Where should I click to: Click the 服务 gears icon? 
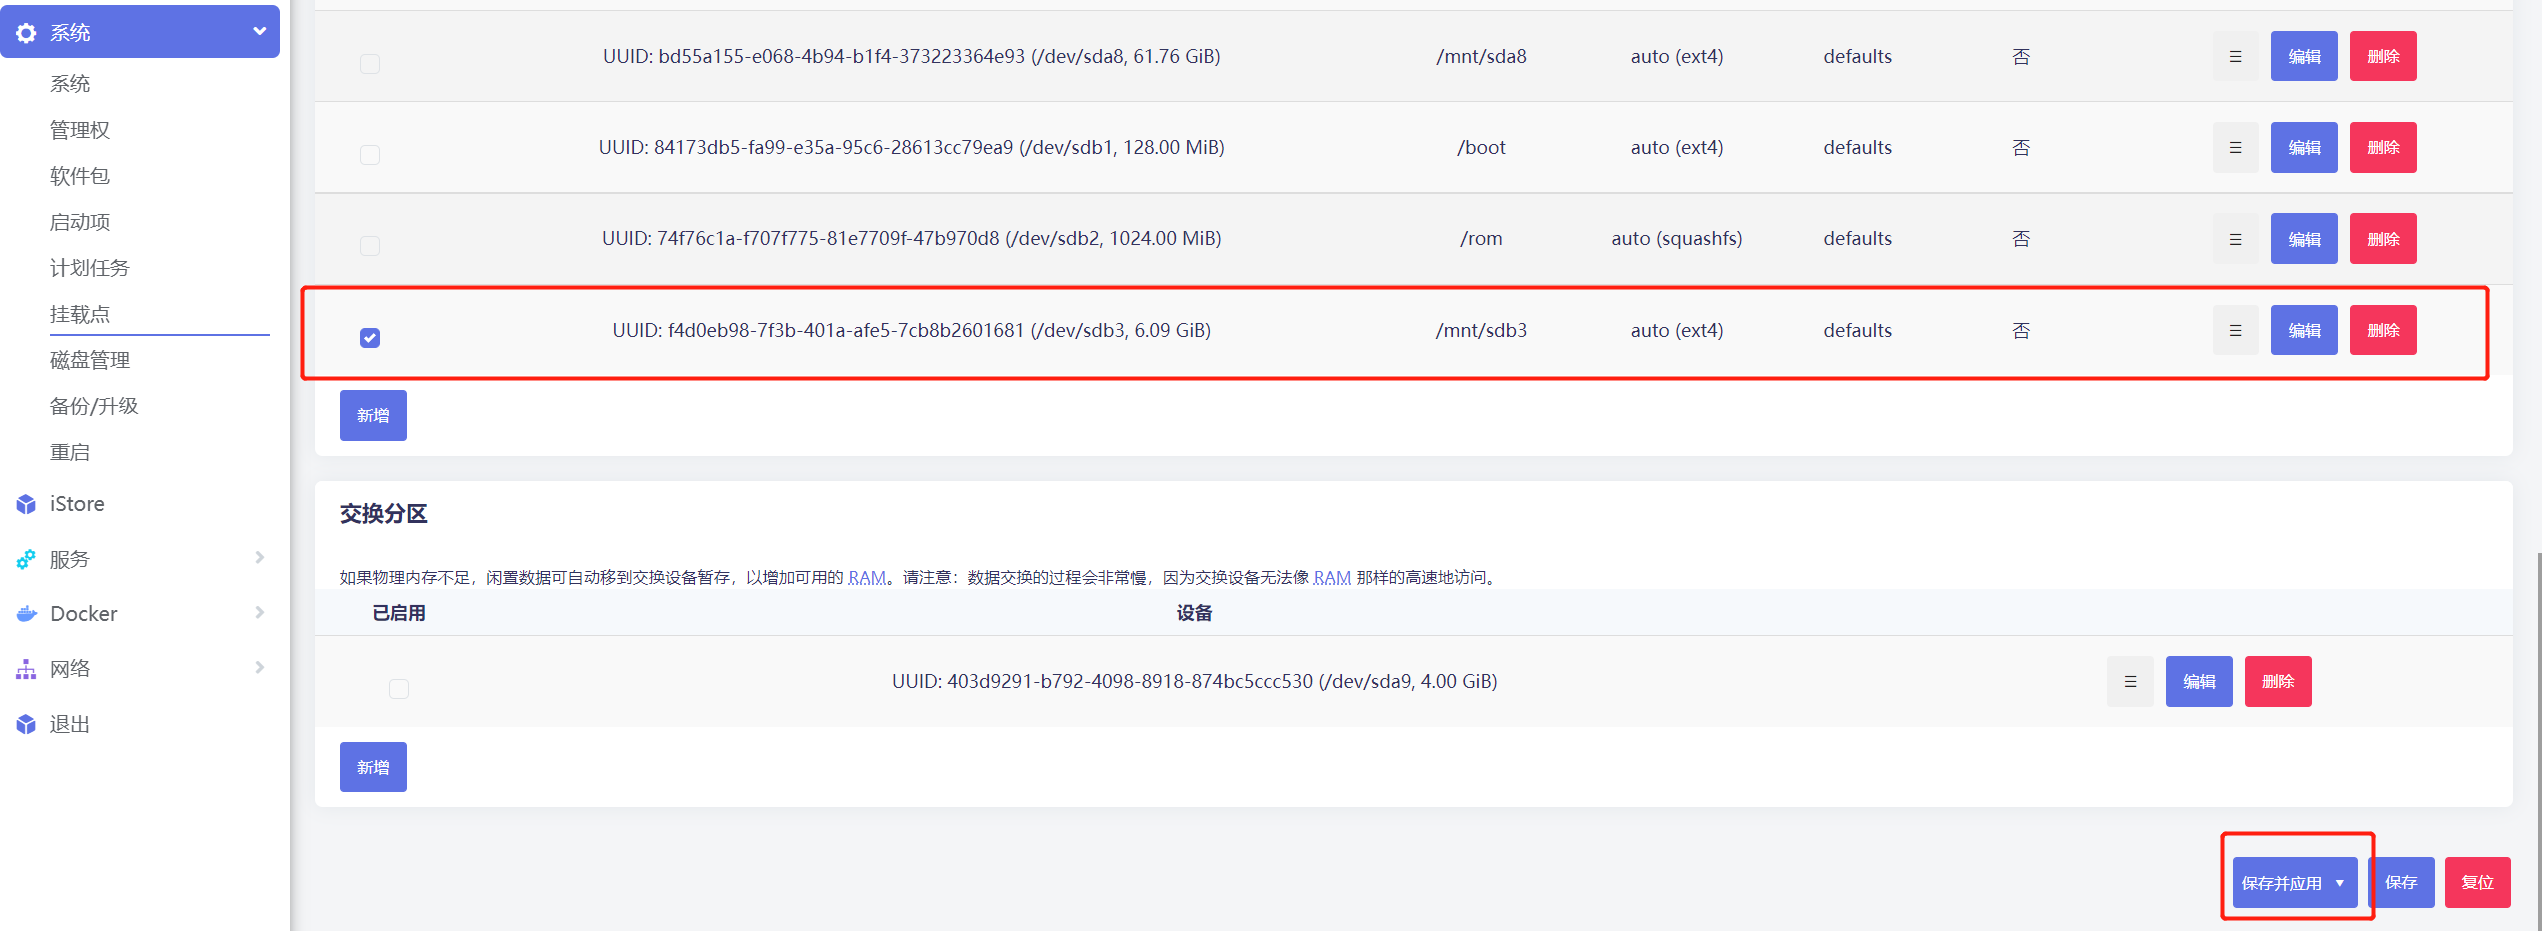pyautogui.click(x=26, y=559)
